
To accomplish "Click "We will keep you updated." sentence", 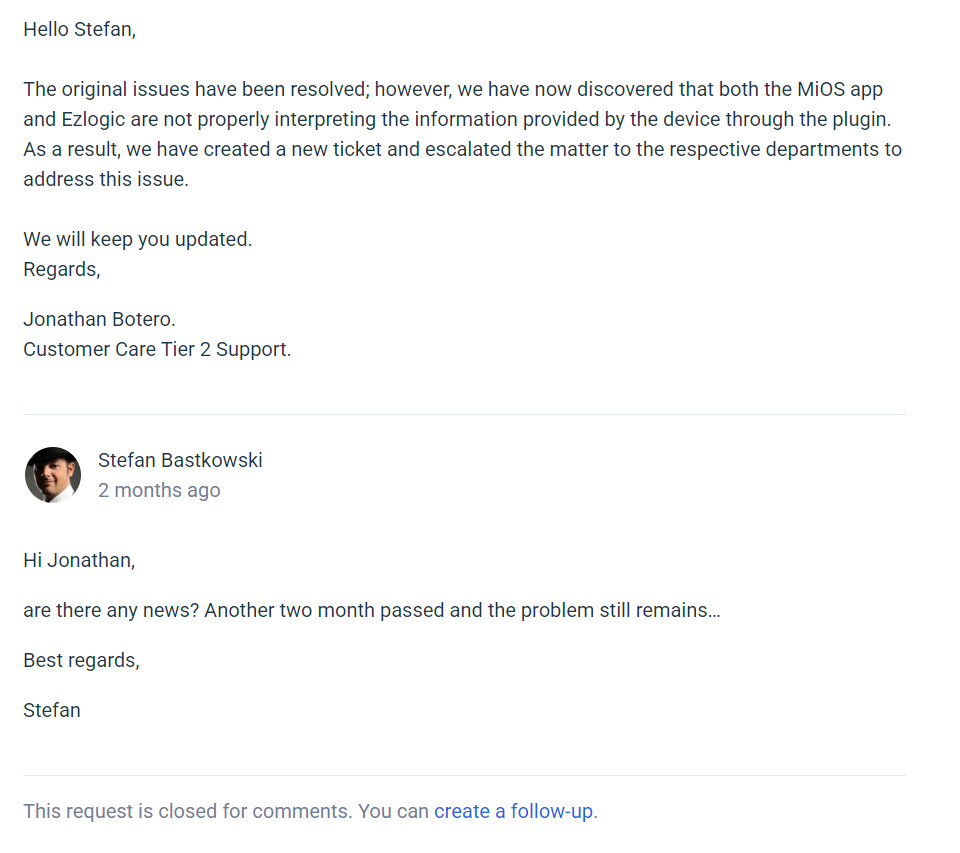I will click(138, 240).
